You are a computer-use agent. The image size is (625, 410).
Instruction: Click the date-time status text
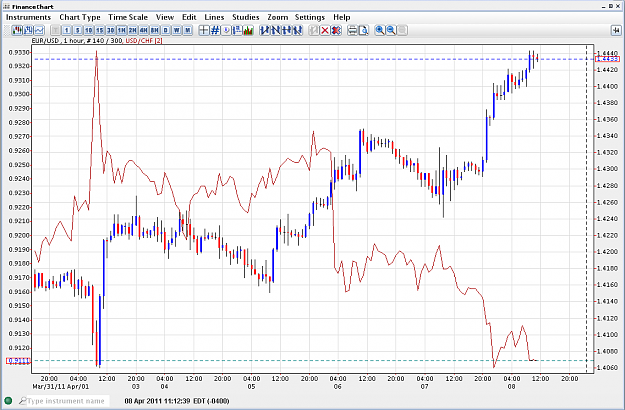coord(177,401)
